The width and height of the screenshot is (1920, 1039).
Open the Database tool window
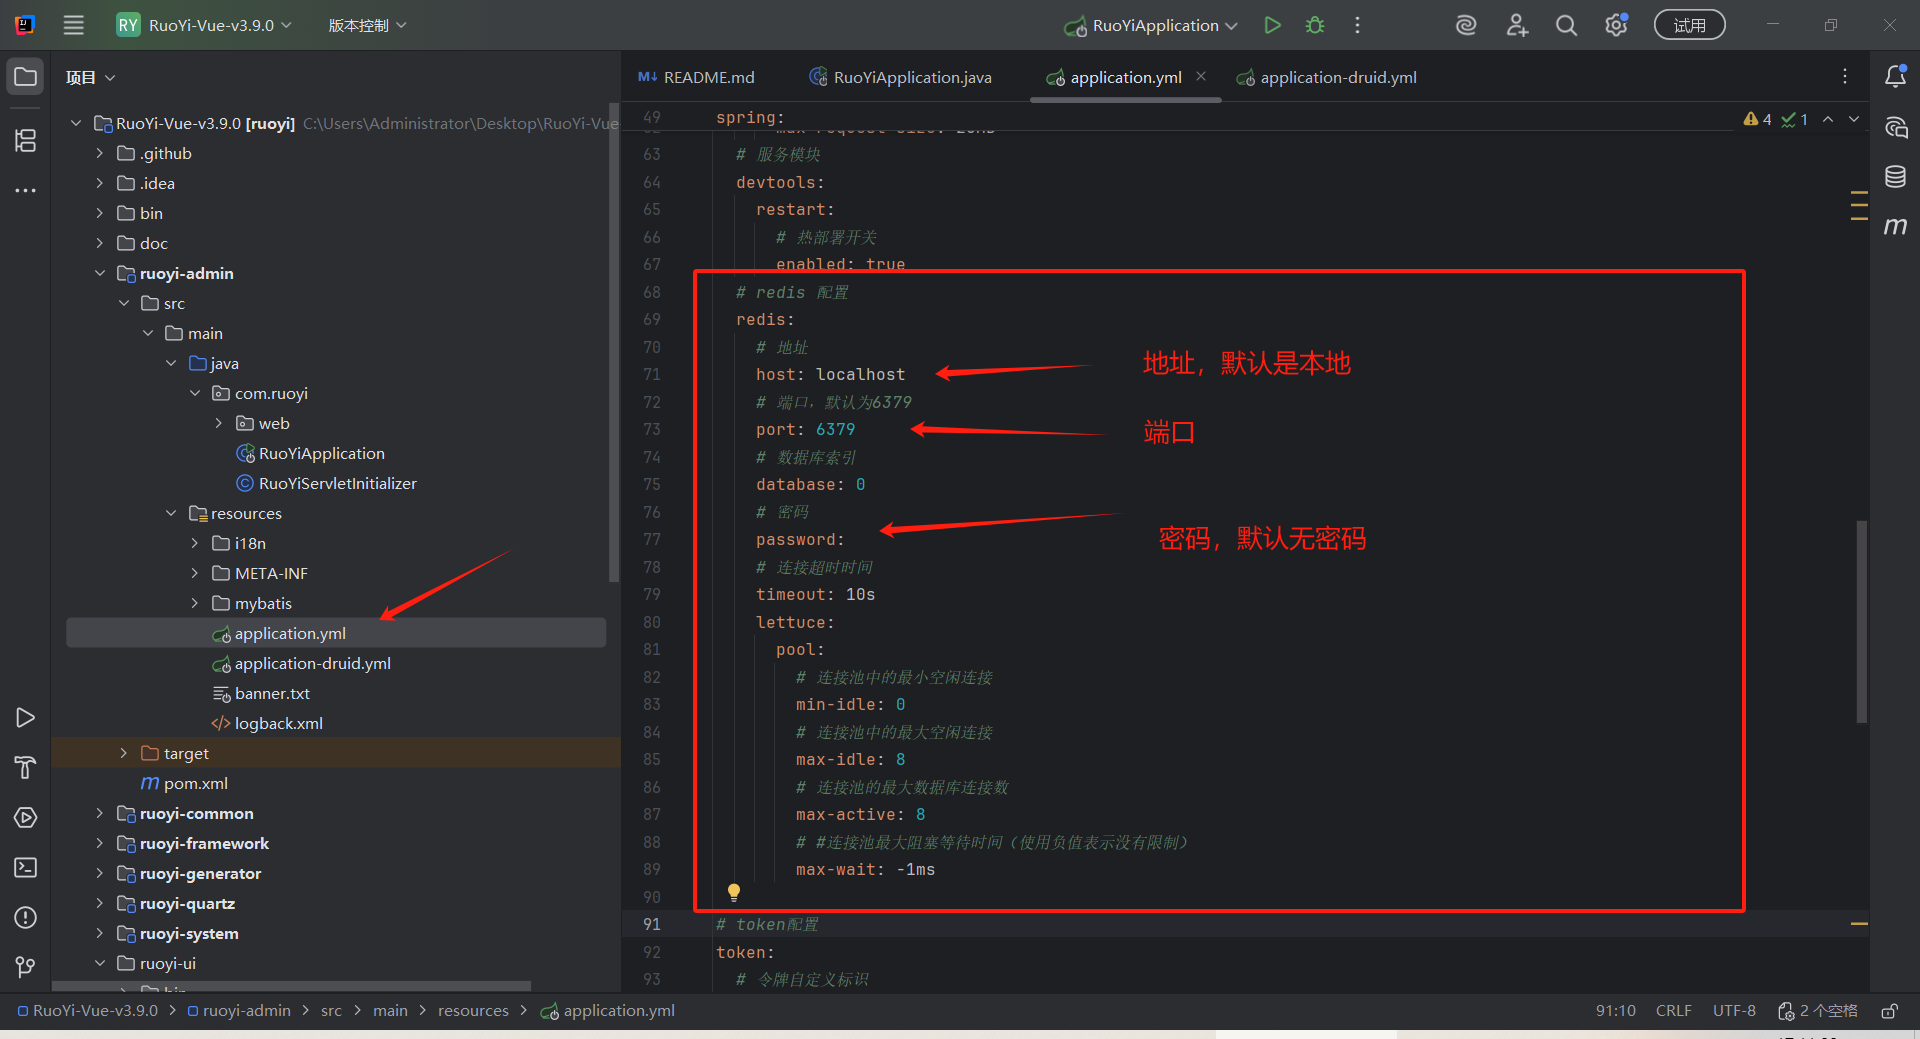tap(1895, 177)
